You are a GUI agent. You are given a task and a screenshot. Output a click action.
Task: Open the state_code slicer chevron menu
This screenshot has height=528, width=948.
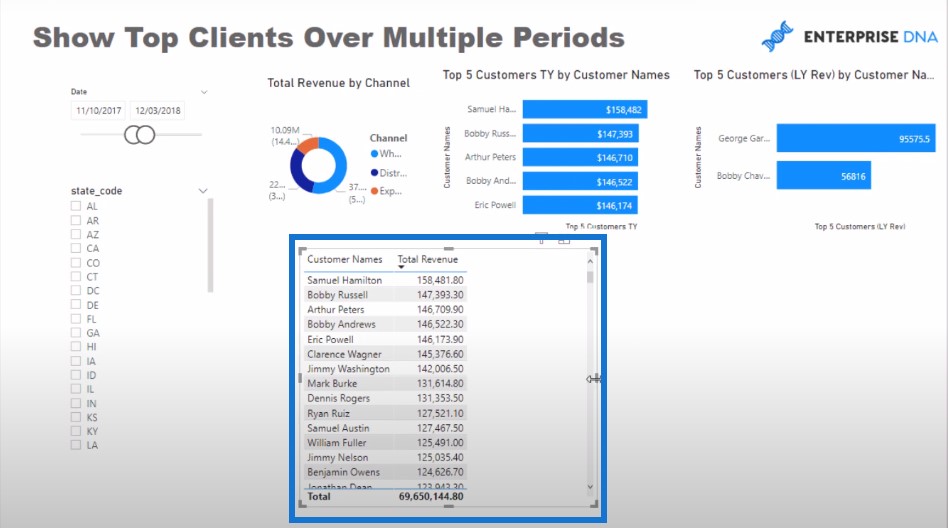point(203,191)
